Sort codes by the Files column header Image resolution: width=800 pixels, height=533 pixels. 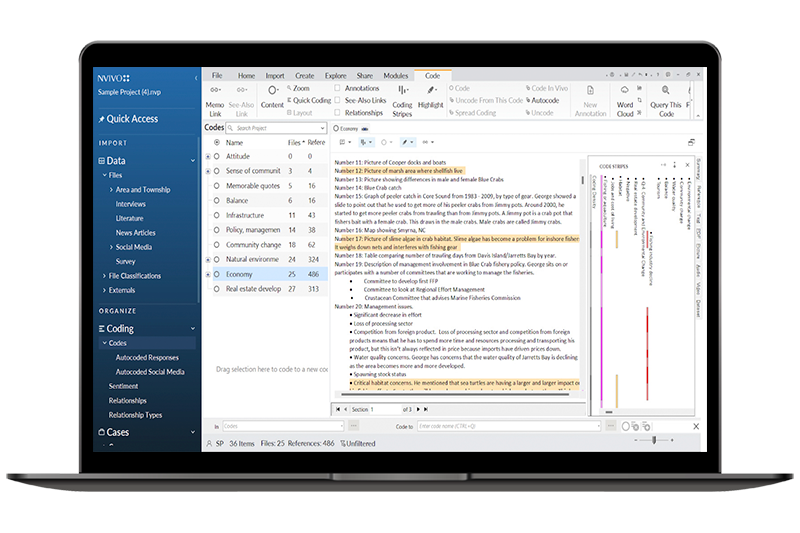tap(294, 143)
